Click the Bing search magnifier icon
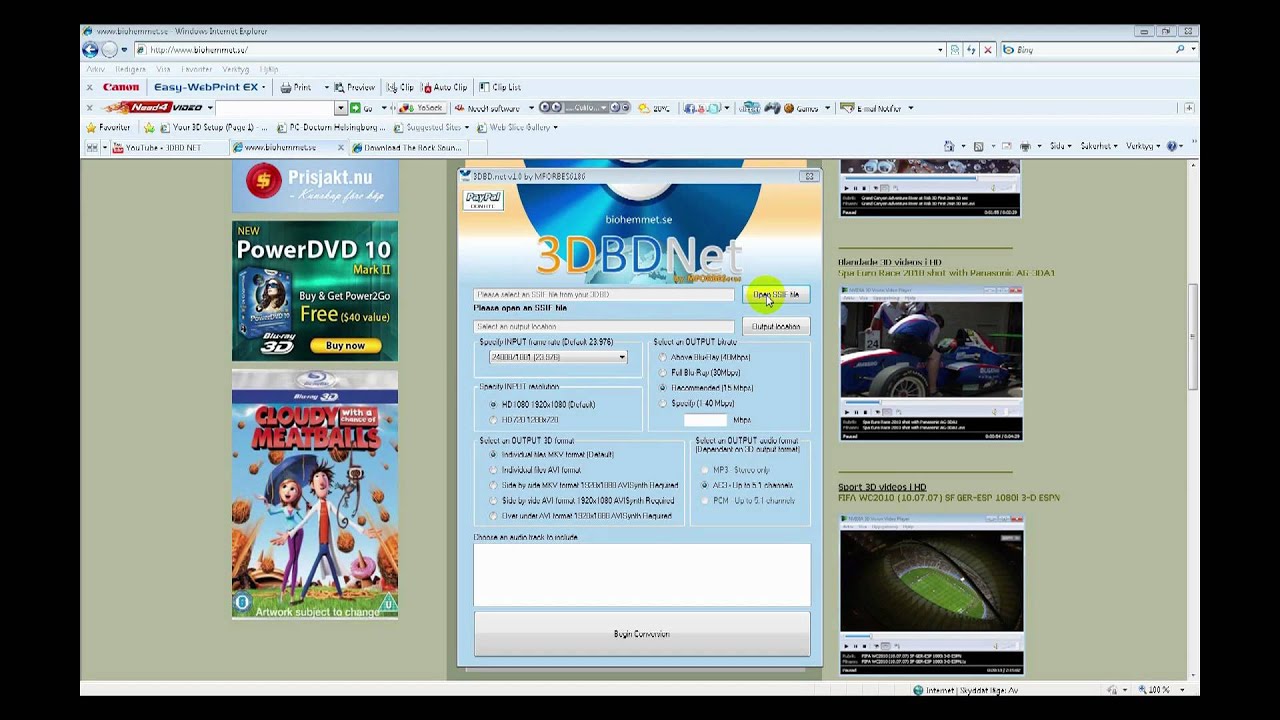The height and width of the screenshot is (720, 1280). coord(1180,49)
